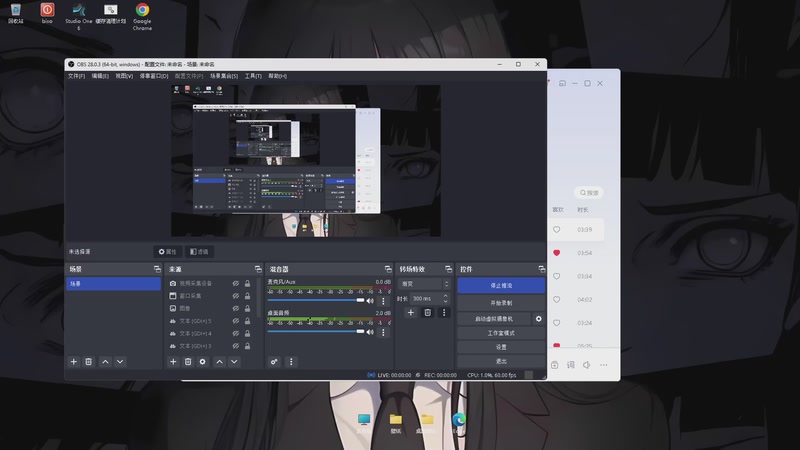Image resolution: width=800 pixels, height=450 pixels.
Task: Toggle lock on 窗口采集 source
Action: click(x=247, y=295)
